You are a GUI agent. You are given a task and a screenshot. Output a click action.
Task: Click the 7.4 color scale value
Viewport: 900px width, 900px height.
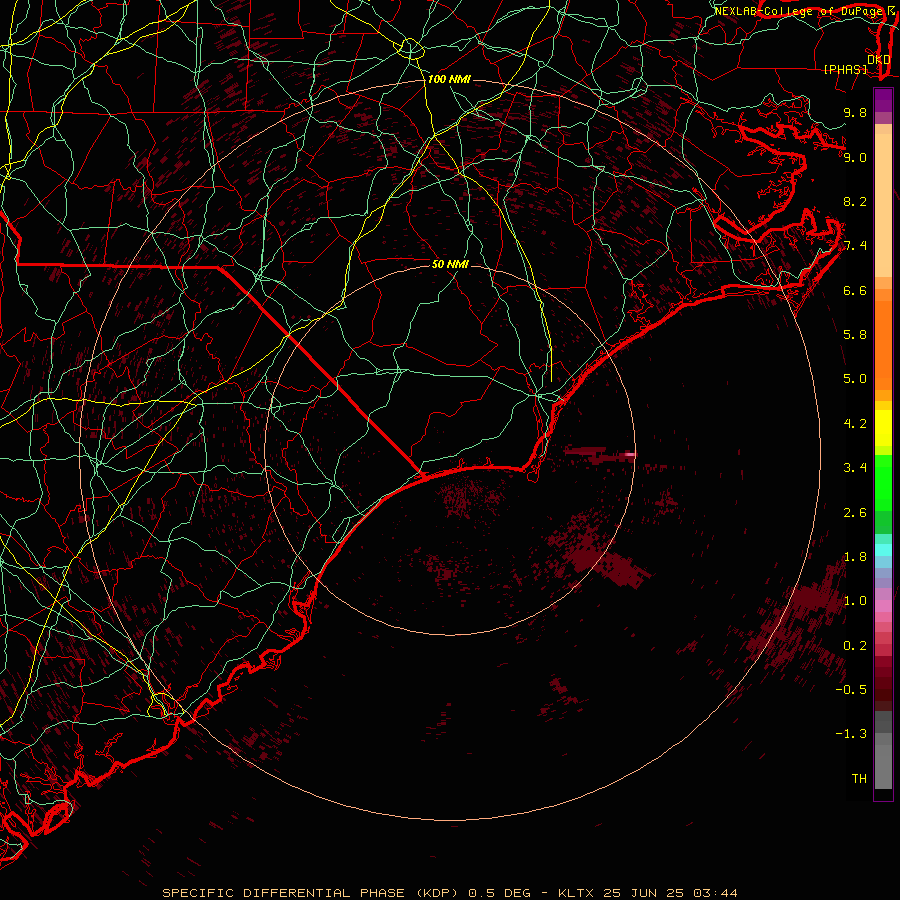855,246
